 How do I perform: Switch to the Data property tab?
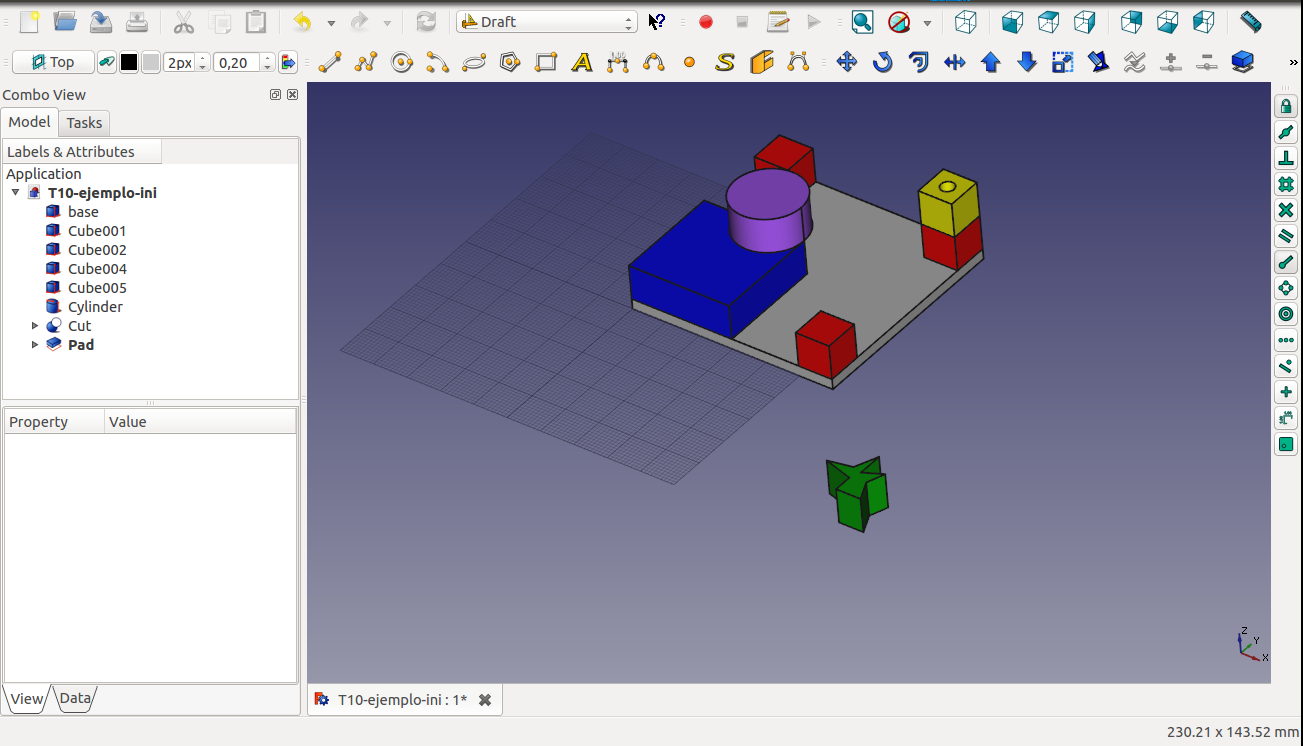pos(75,698)
